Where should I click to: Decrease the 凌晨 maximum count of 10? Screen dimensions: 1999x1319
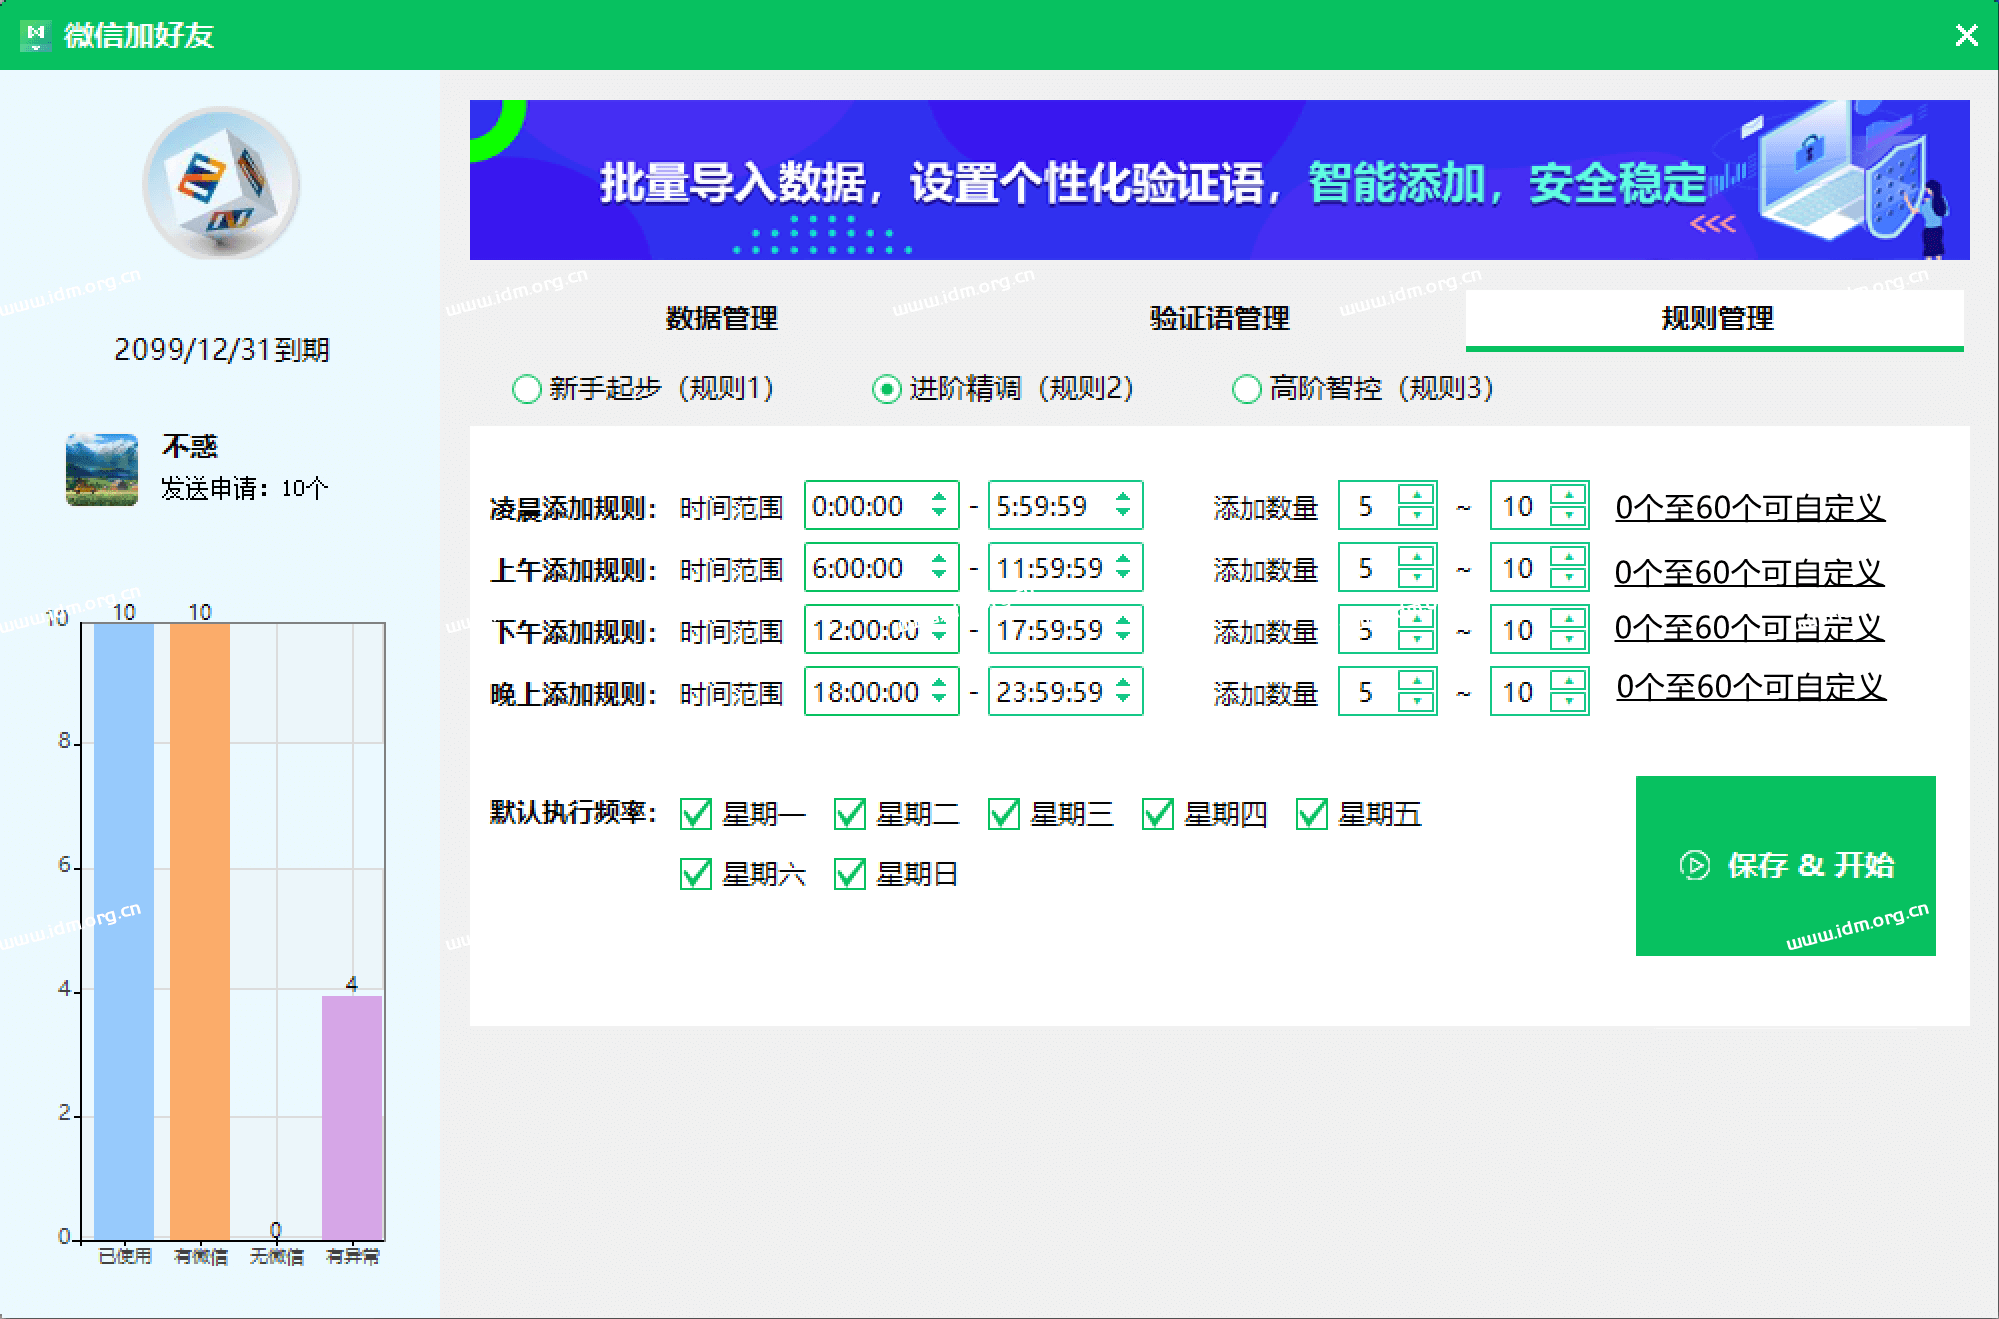[x=1568, y=516]
